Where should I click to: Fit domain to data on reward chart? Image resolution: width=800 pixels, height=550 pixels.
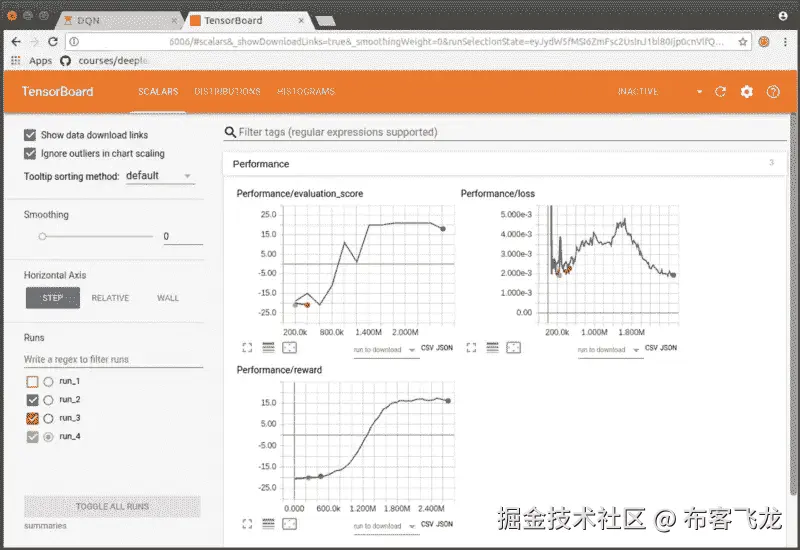(x=289, y=524)
